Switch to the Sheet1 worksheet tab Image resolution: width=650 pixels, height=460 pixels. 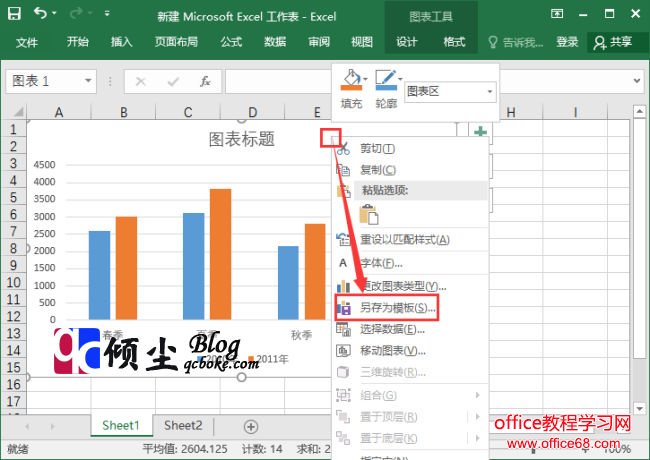pyautogui.click(x=121, y=426)
